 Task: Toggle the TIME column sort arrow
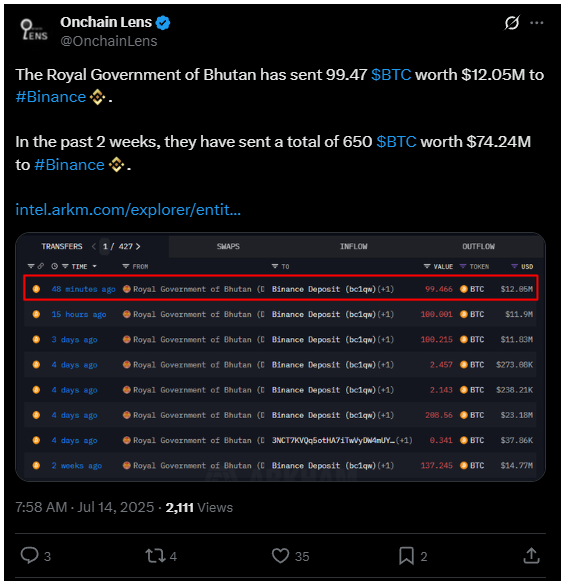click(x=94, y=266)
